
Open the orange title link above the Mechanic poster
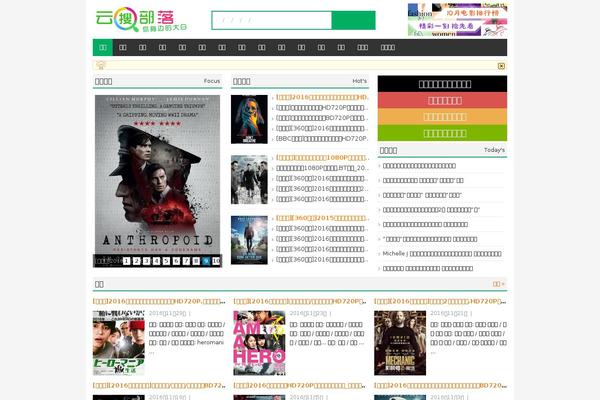point(440,301)
